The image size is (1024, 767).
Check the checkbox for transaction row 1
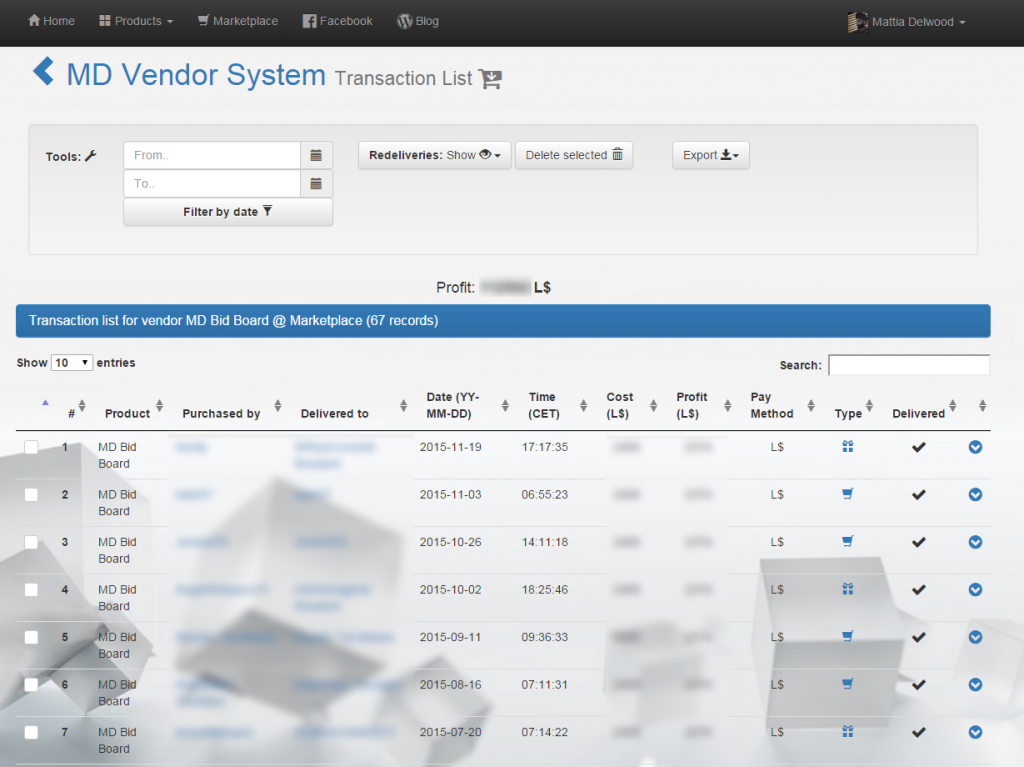[x=30, y=448]
